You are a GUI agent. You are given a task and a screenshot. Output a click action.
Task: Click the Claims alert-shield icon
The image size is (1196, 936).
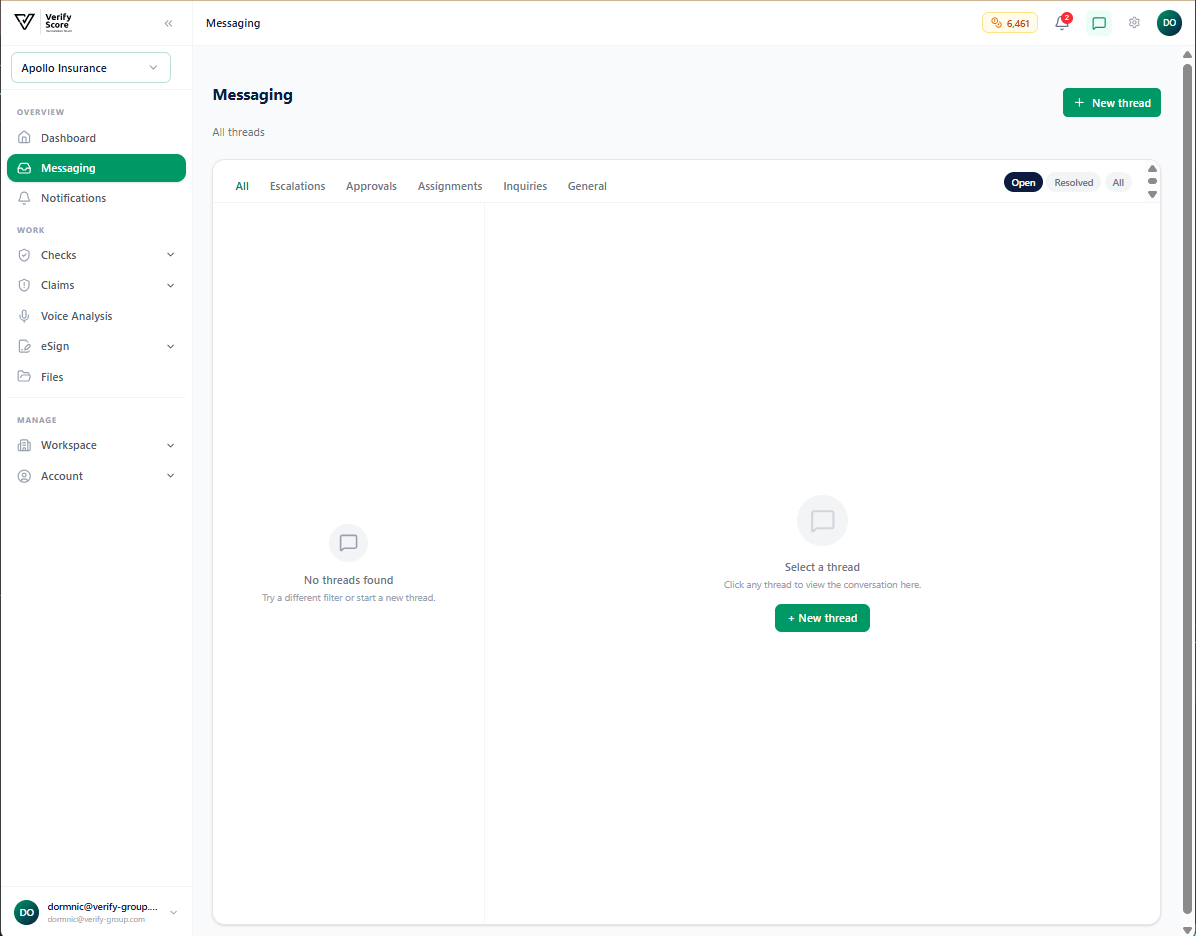click(24, 285)
